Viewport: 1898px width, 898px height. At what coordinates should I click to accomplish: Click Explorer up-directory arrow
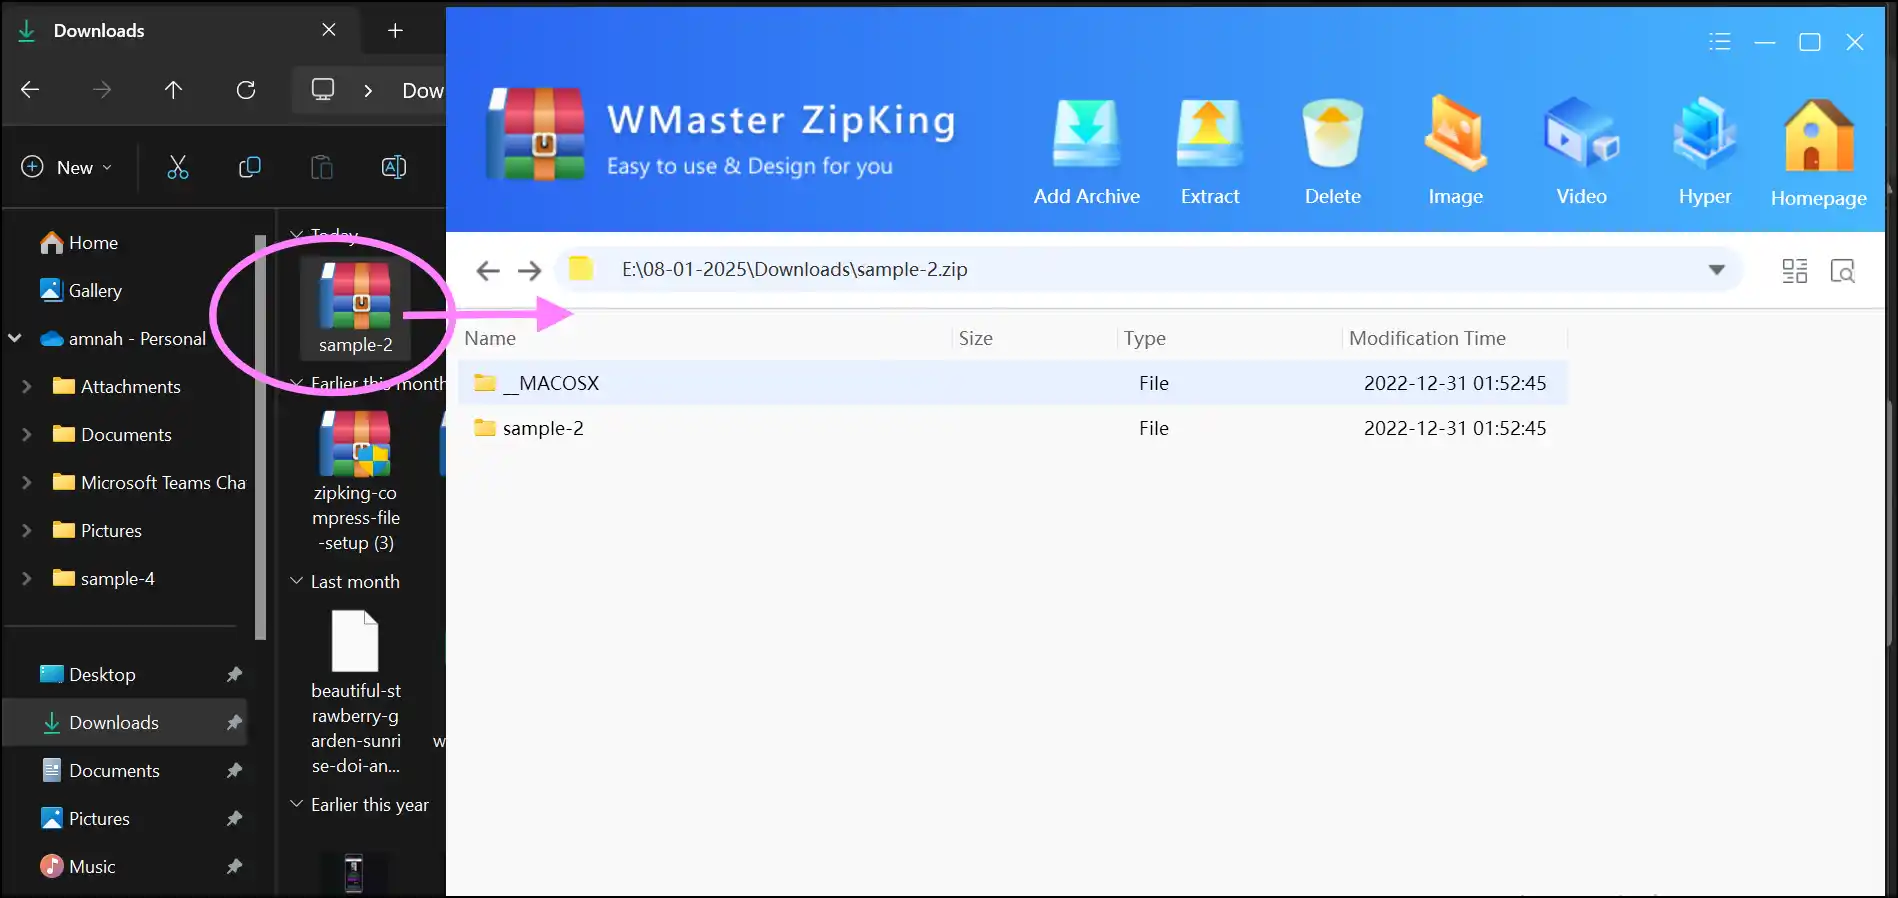click(173, 90)
